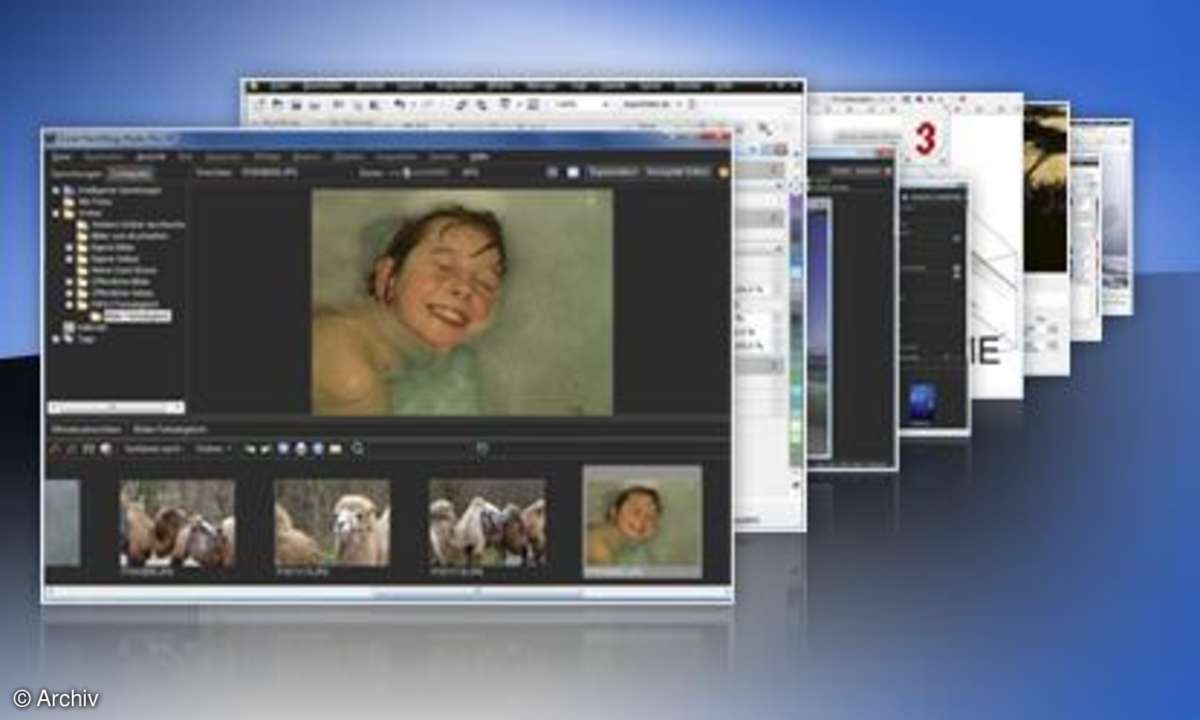Click the first rotate icon in the organizer toolbar

[x=250, y=450]
